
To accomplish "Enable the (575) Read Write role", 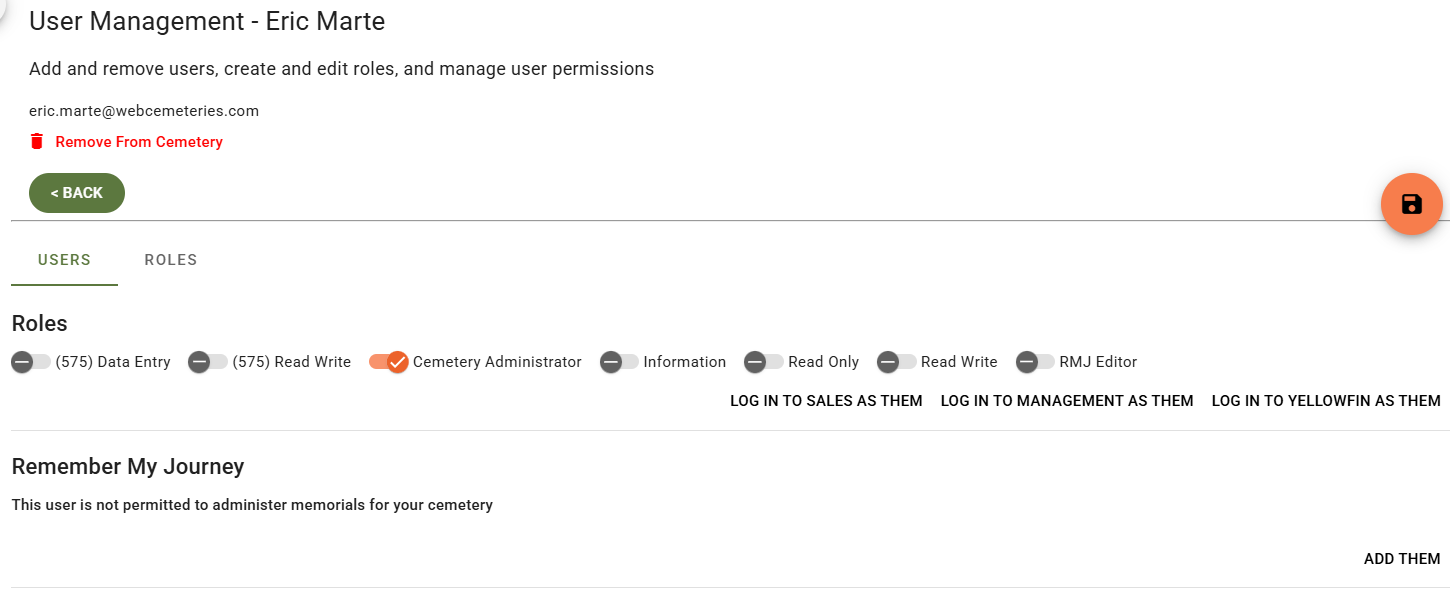I will click(208, 362).
